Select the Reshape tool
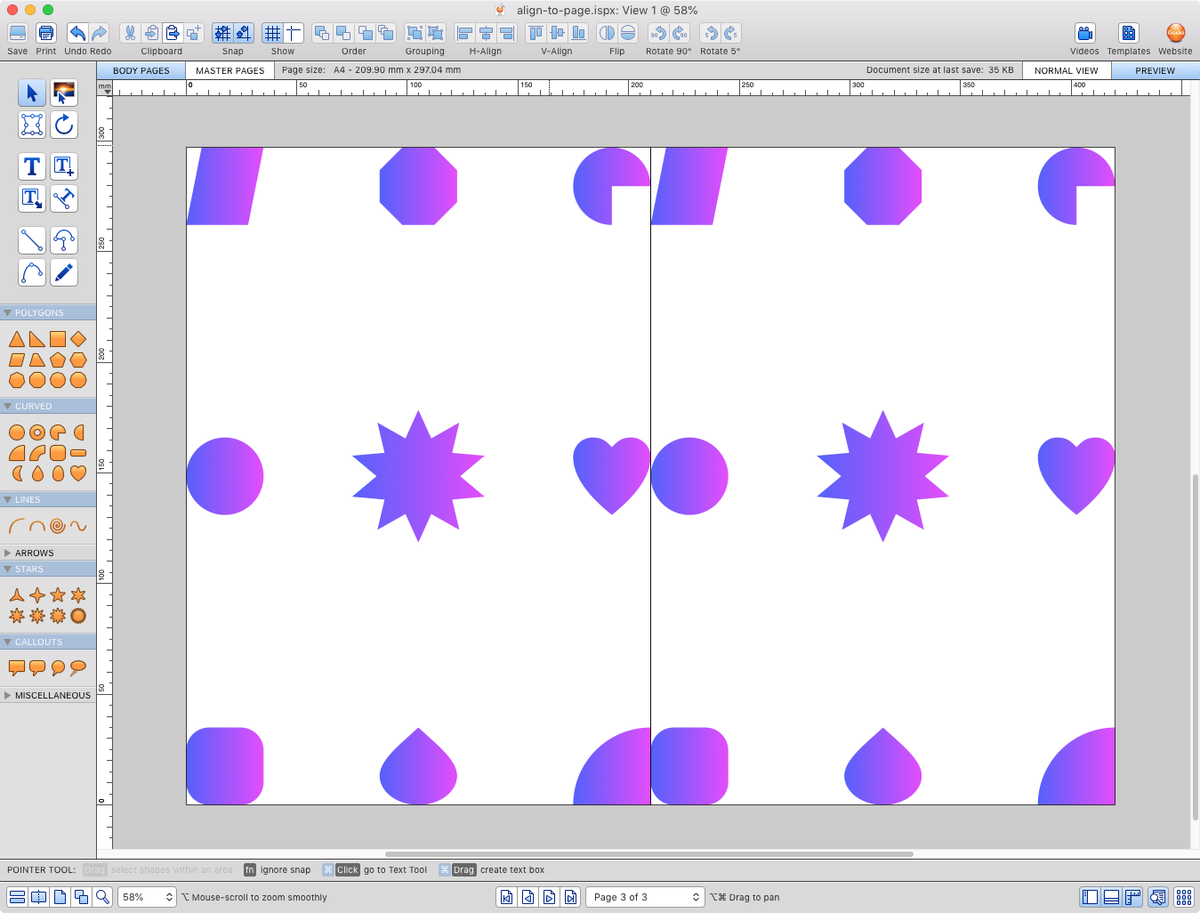 [31, 125]
